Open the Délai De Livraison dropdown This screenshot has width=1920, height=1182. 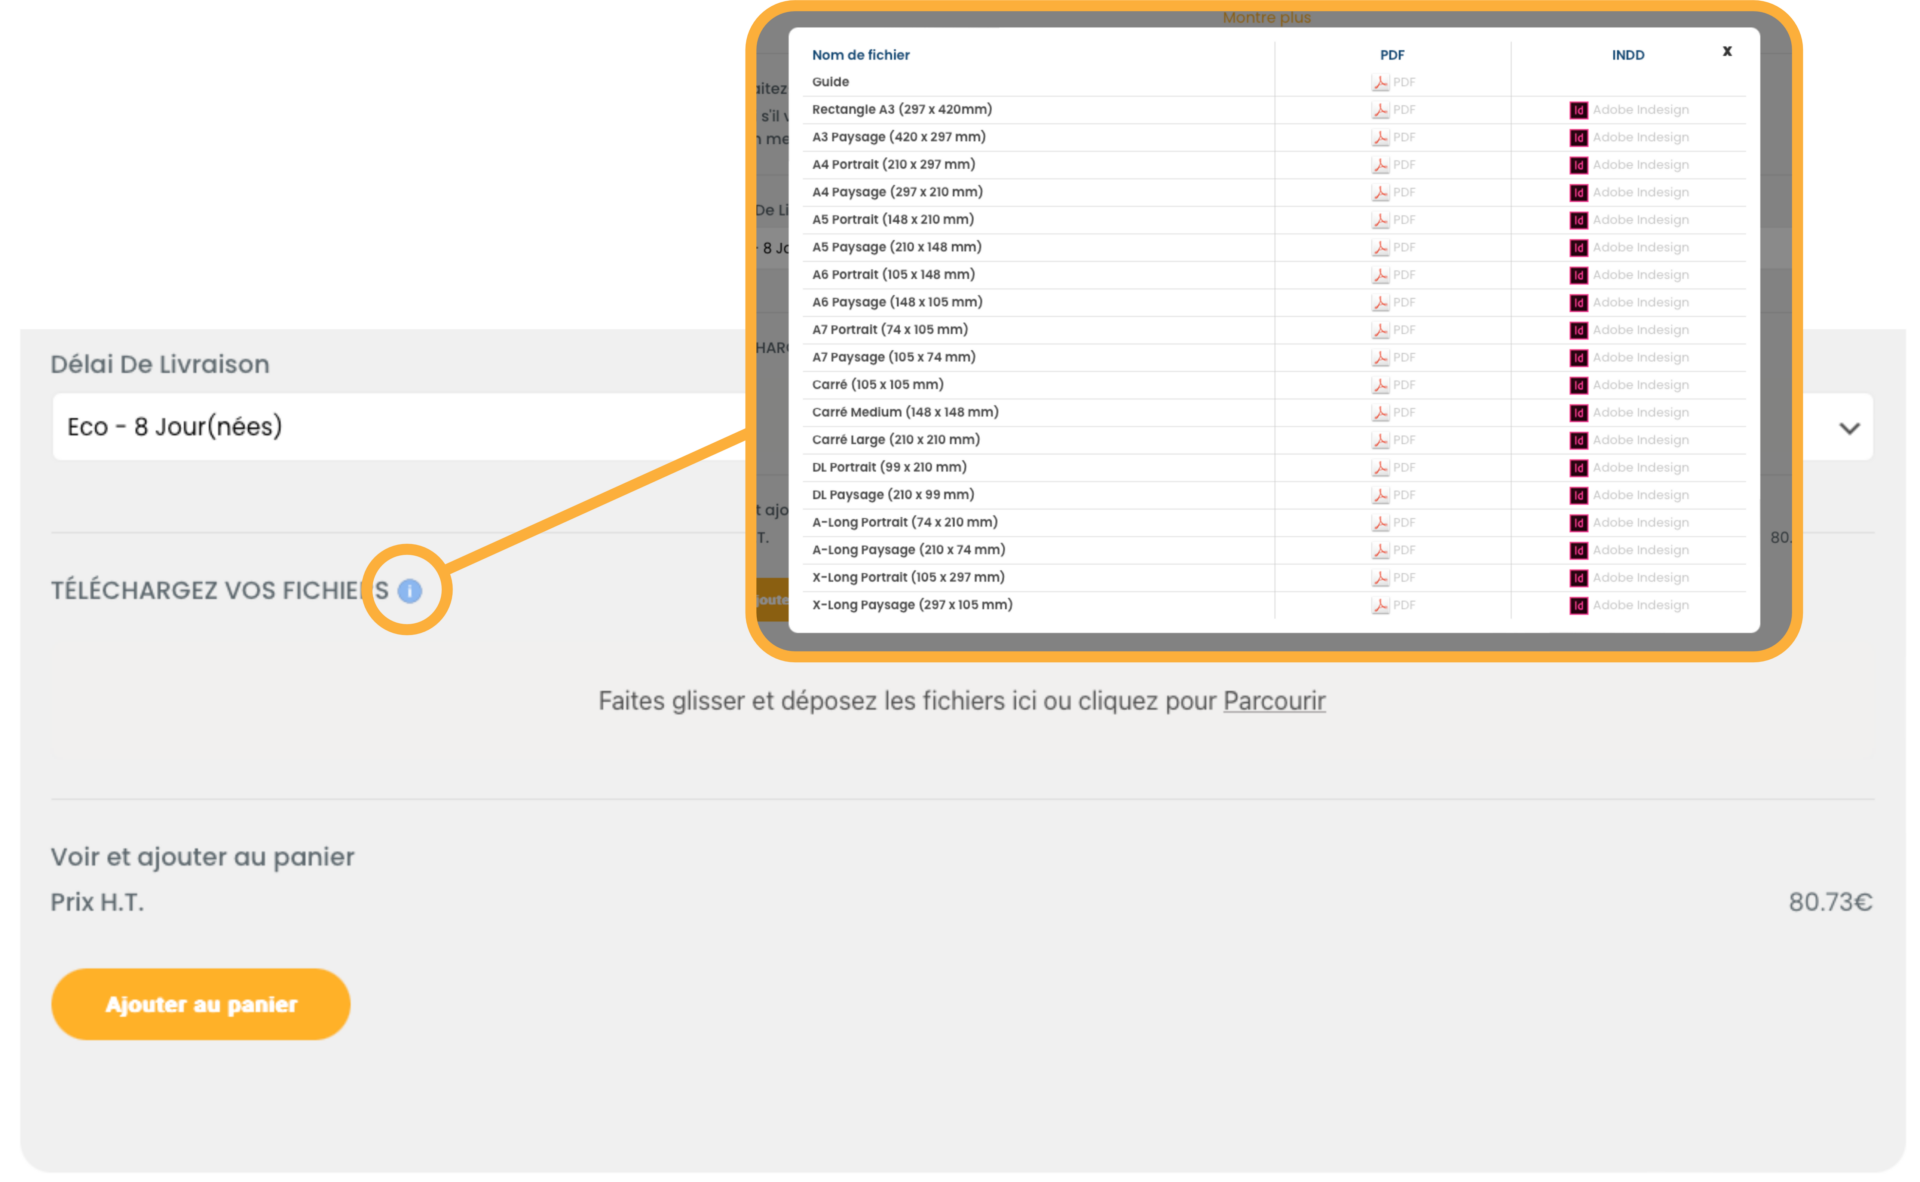962,427
